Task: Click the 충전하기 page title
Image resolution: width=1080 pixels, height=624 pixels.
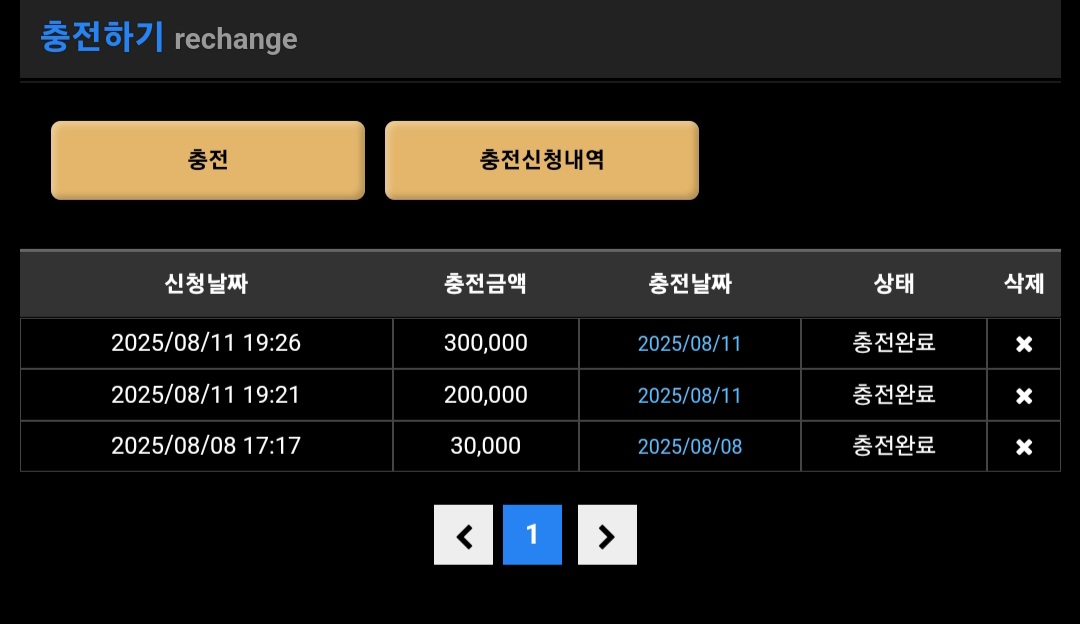Action: click(101, 37)
